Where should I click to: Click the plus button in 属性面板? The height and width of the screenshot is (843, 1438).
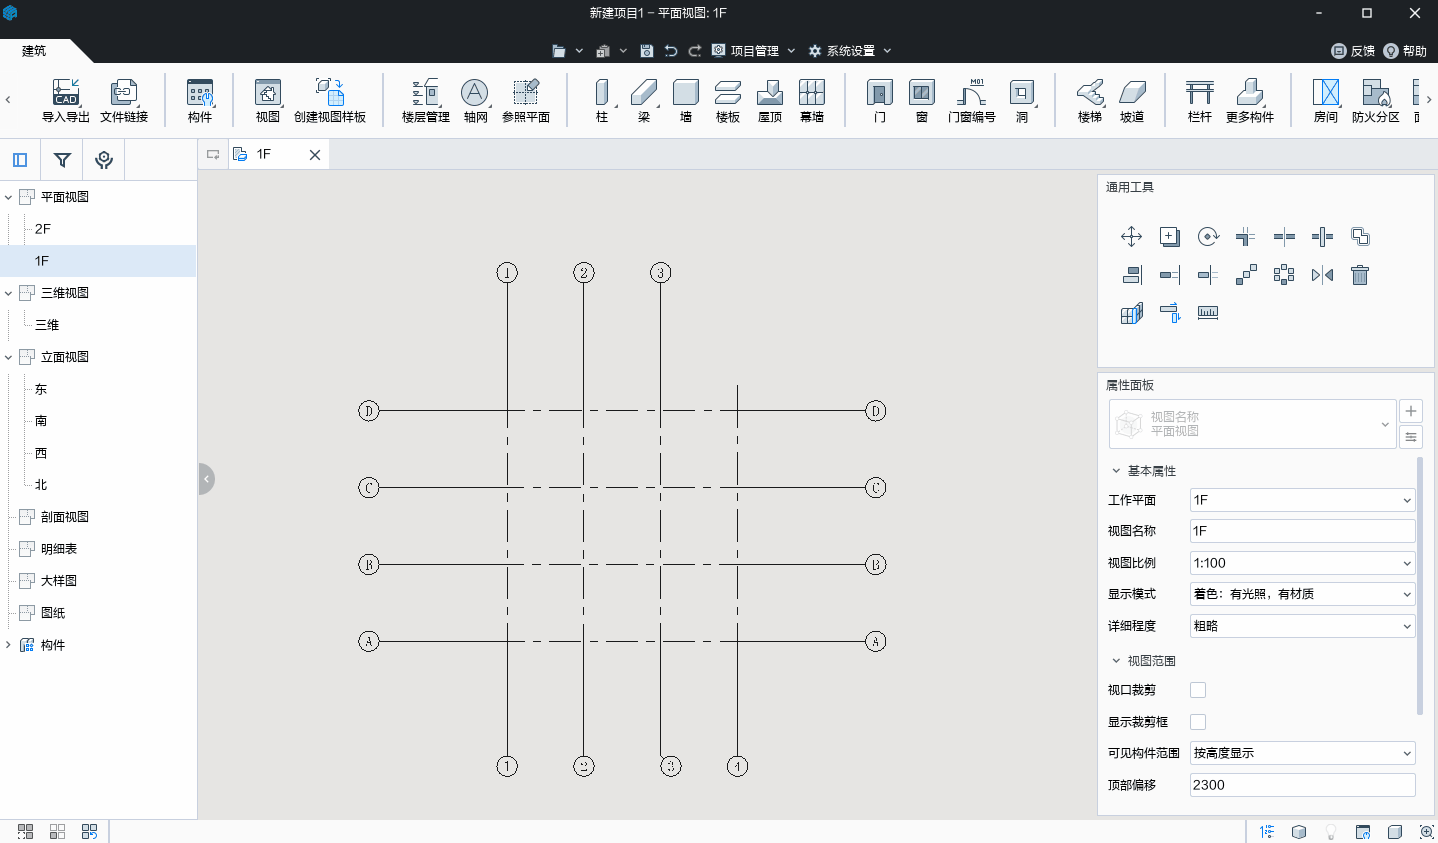point(1411,411)
